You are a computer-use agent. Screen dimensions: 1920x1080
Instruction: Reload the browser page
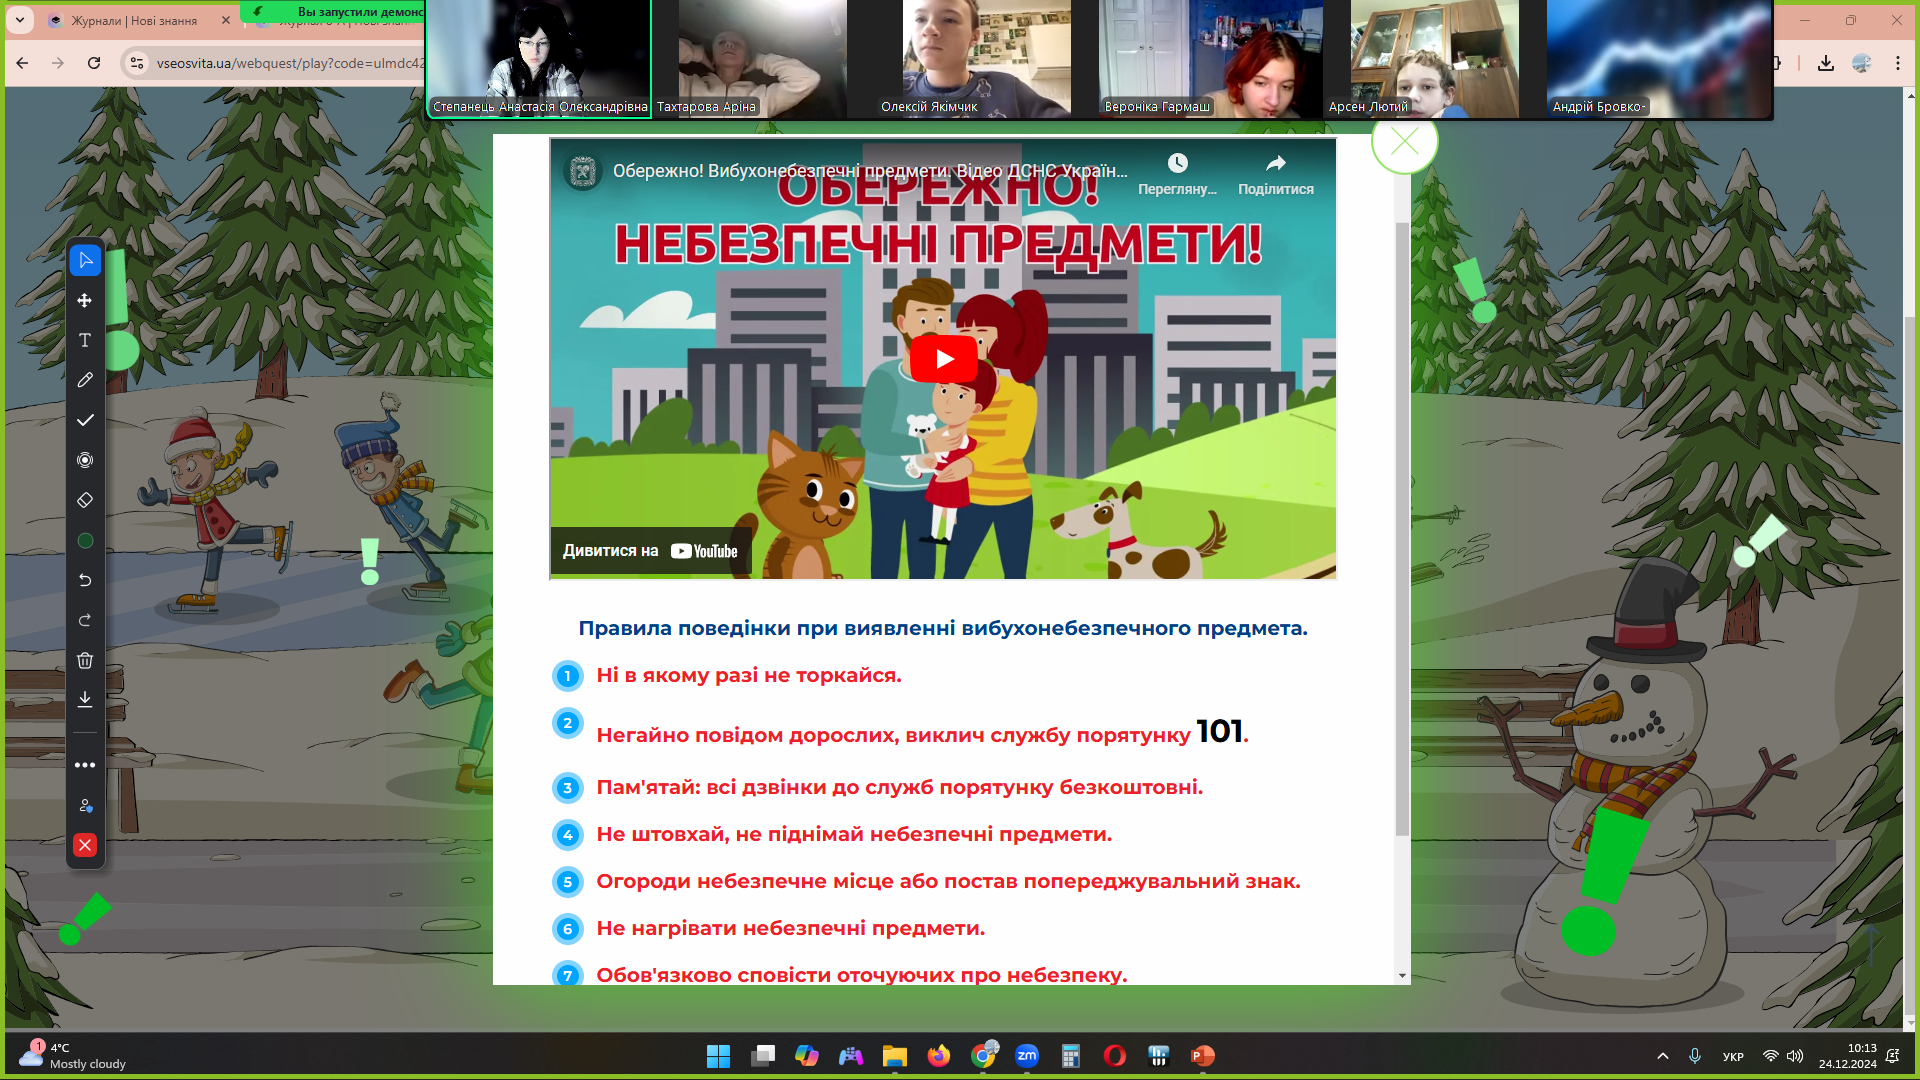94,63
